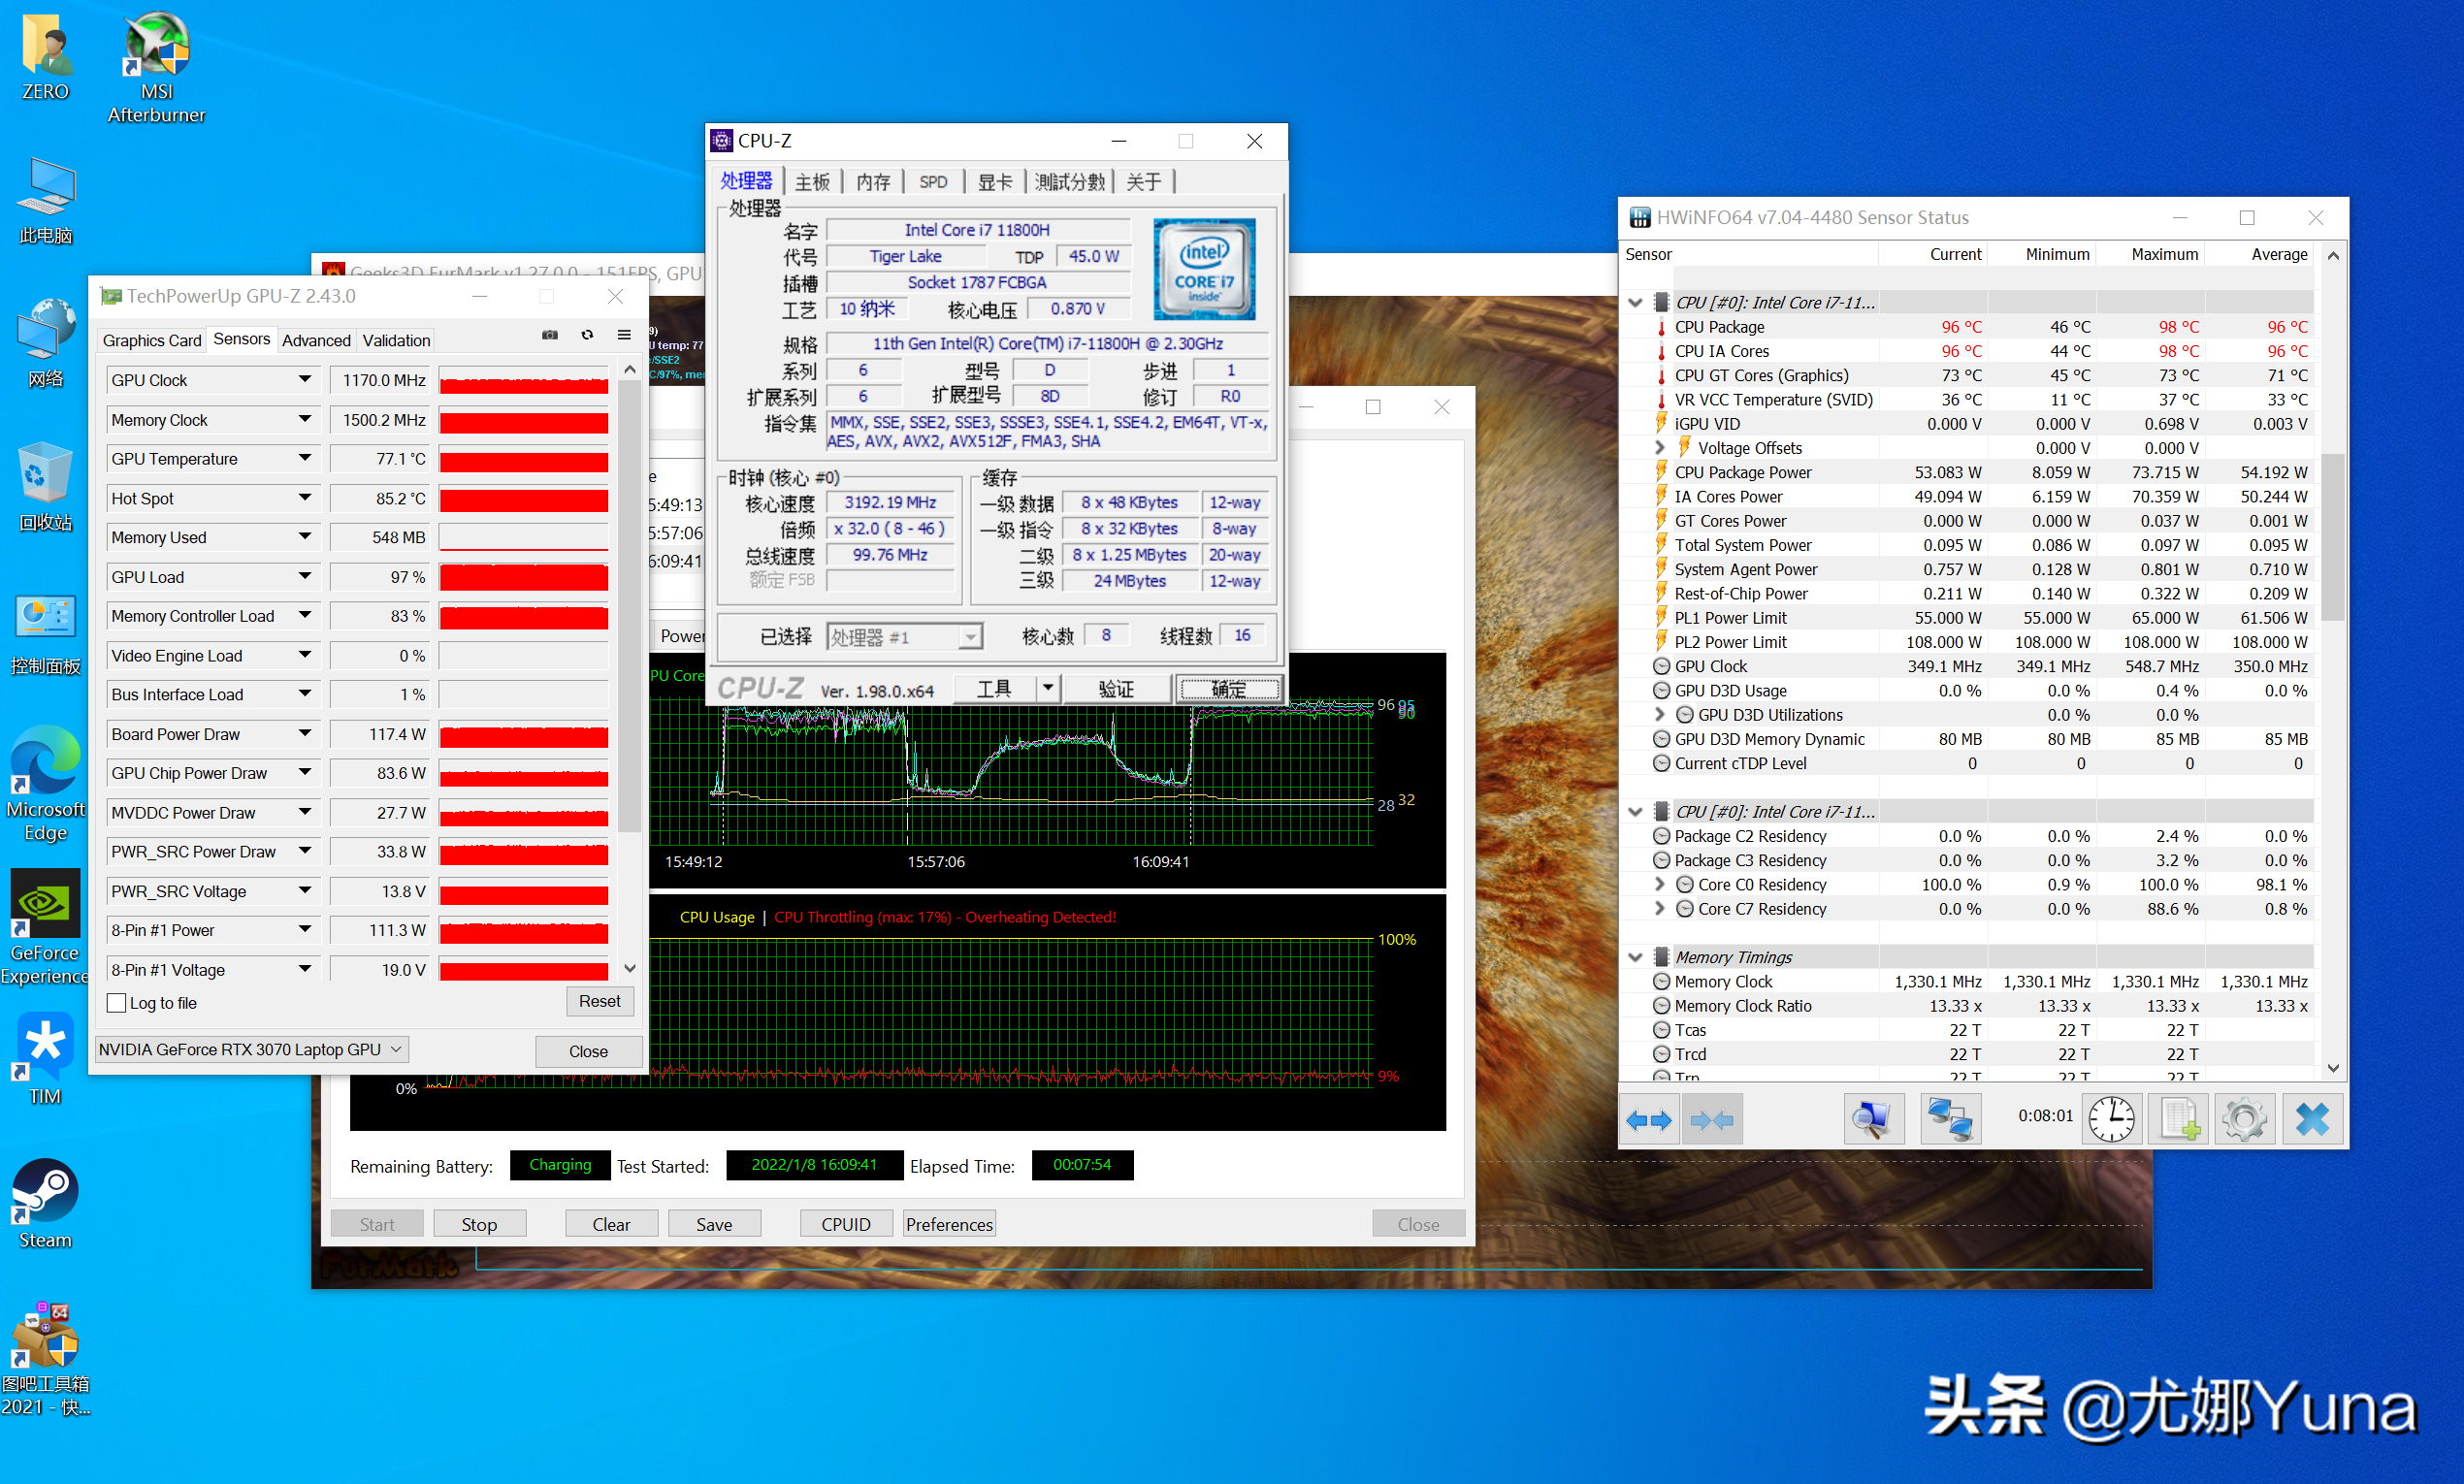
Task: Open NVIDIA GeForce RTX 3070 GPU selector
Action: (x=252, y=1049)
